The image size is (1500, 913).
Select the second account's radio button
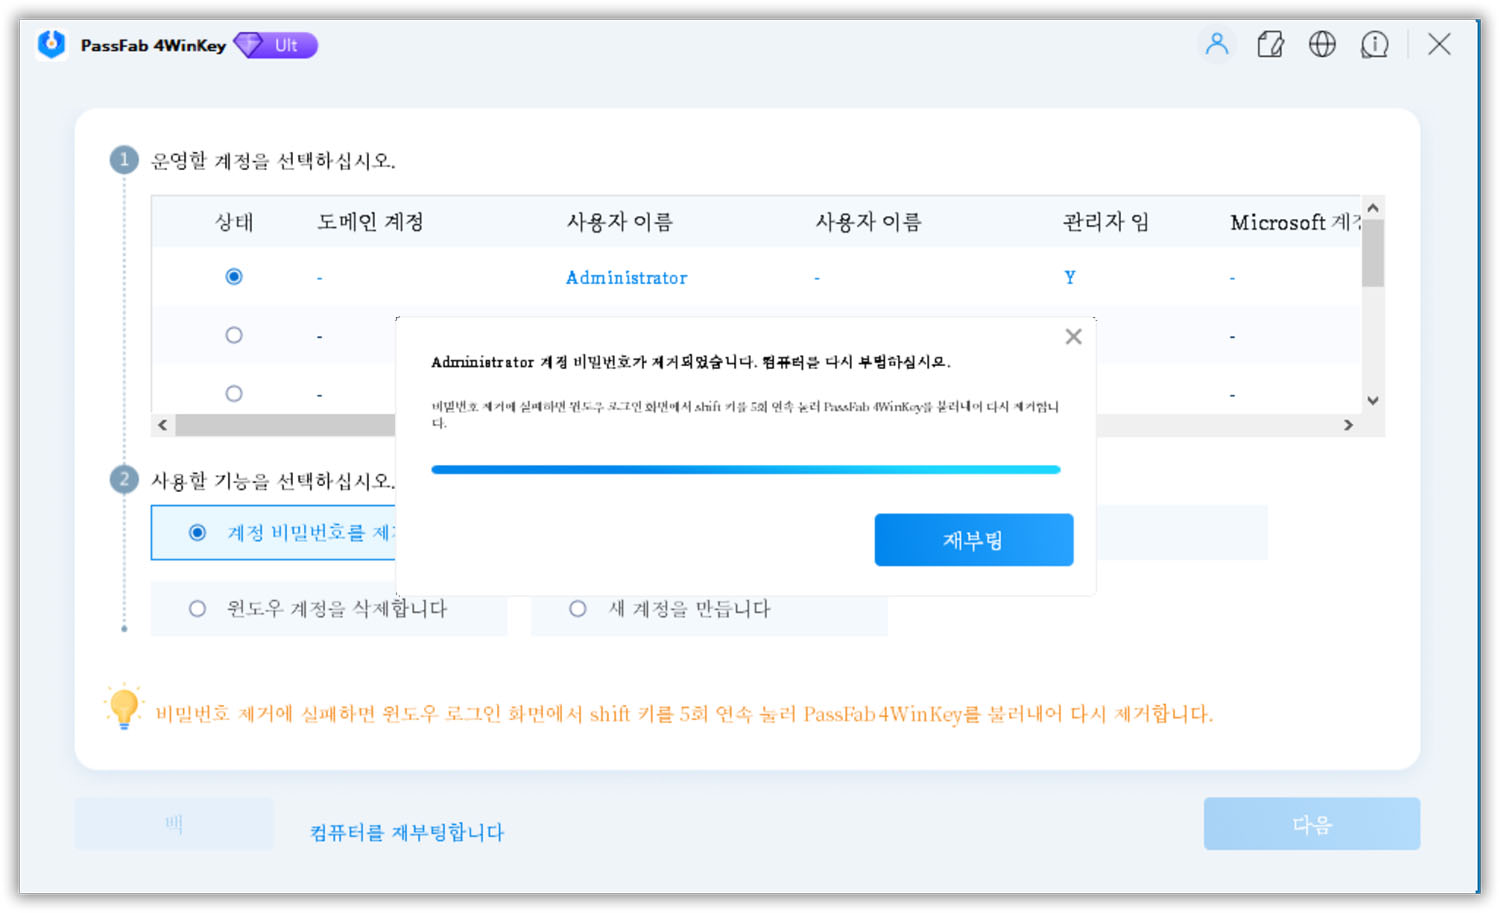click(233, 335)
